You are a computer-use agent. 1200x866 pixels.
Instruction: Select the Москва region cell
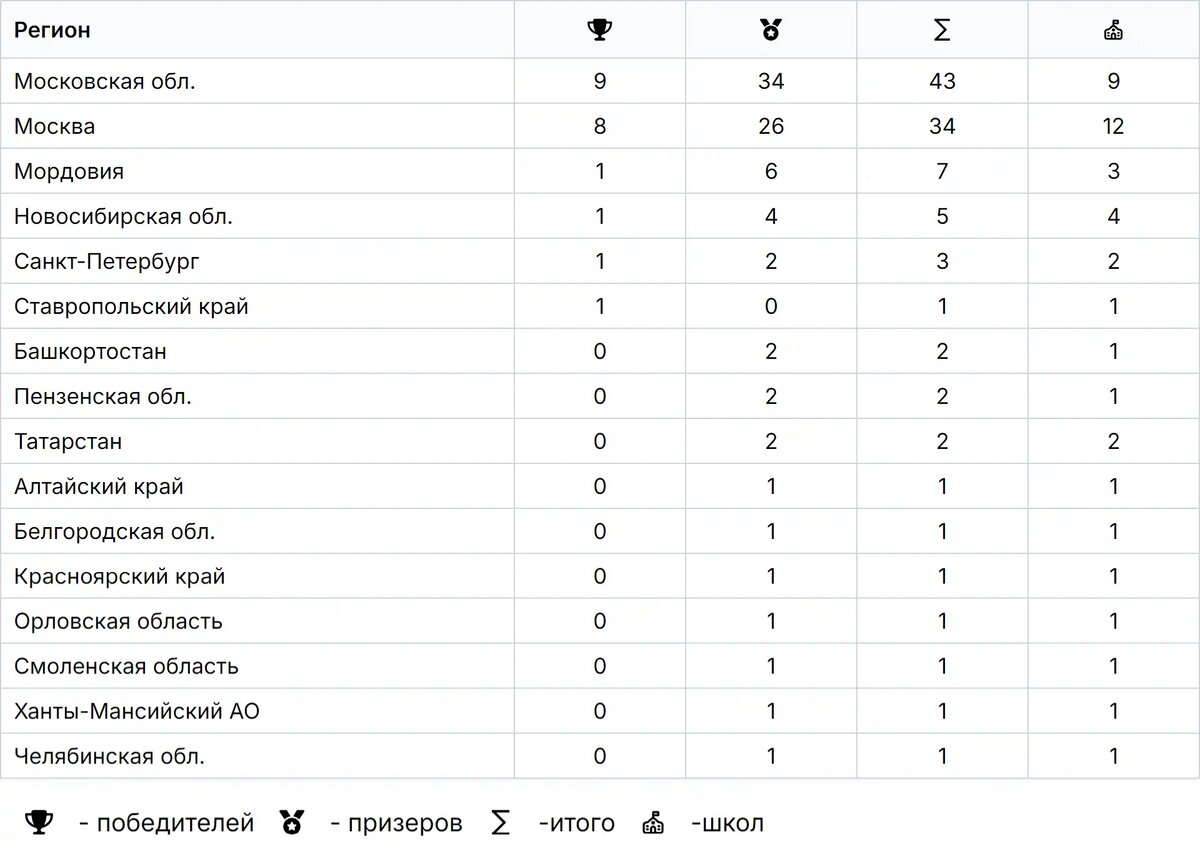click(x=257, y=126)
